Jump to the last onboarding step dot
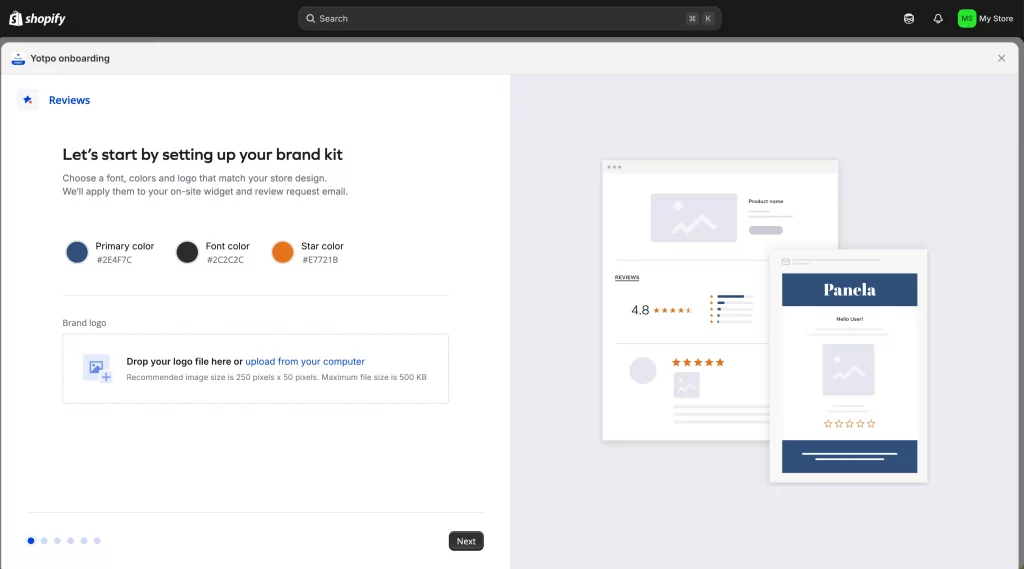This screenshot has width=1024, height=569. click(97, 541)
